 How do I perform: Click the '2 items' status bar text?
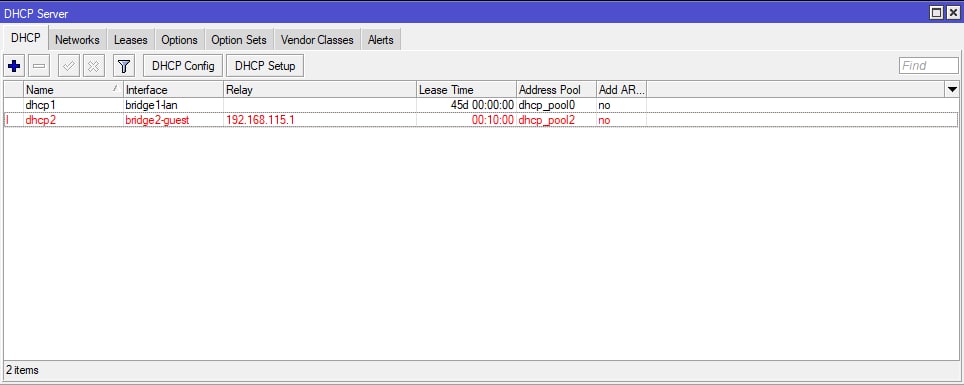tap(22, 370)
